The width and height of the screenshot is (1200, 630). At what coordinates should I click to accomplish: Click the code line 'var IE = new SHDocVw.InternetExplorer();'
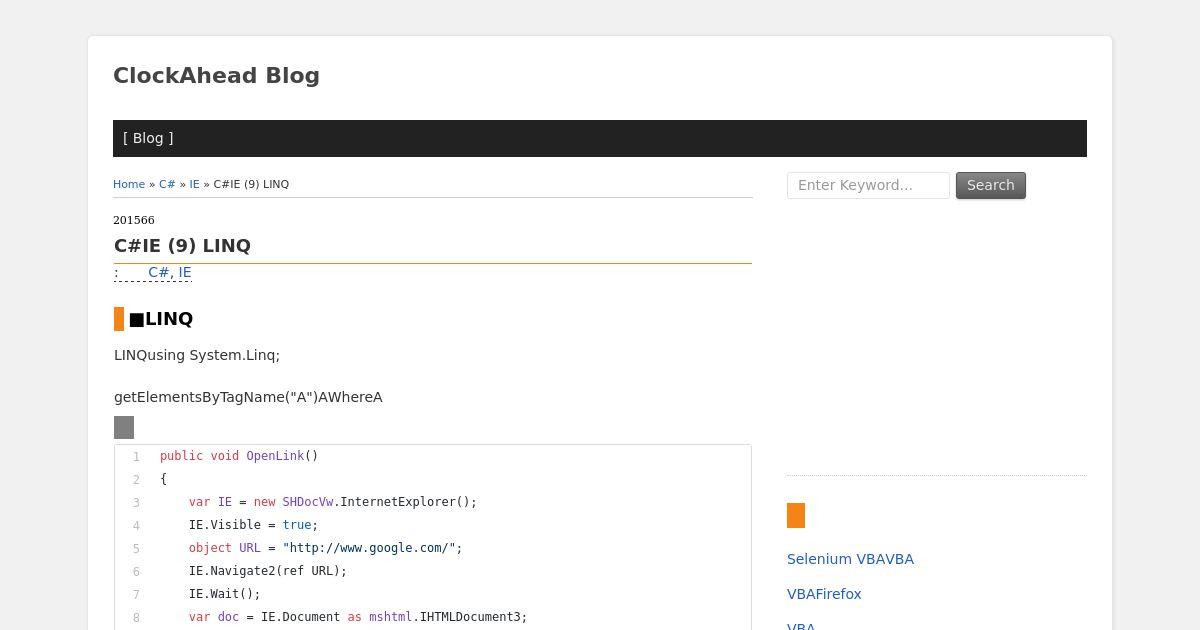coord(333,502)
